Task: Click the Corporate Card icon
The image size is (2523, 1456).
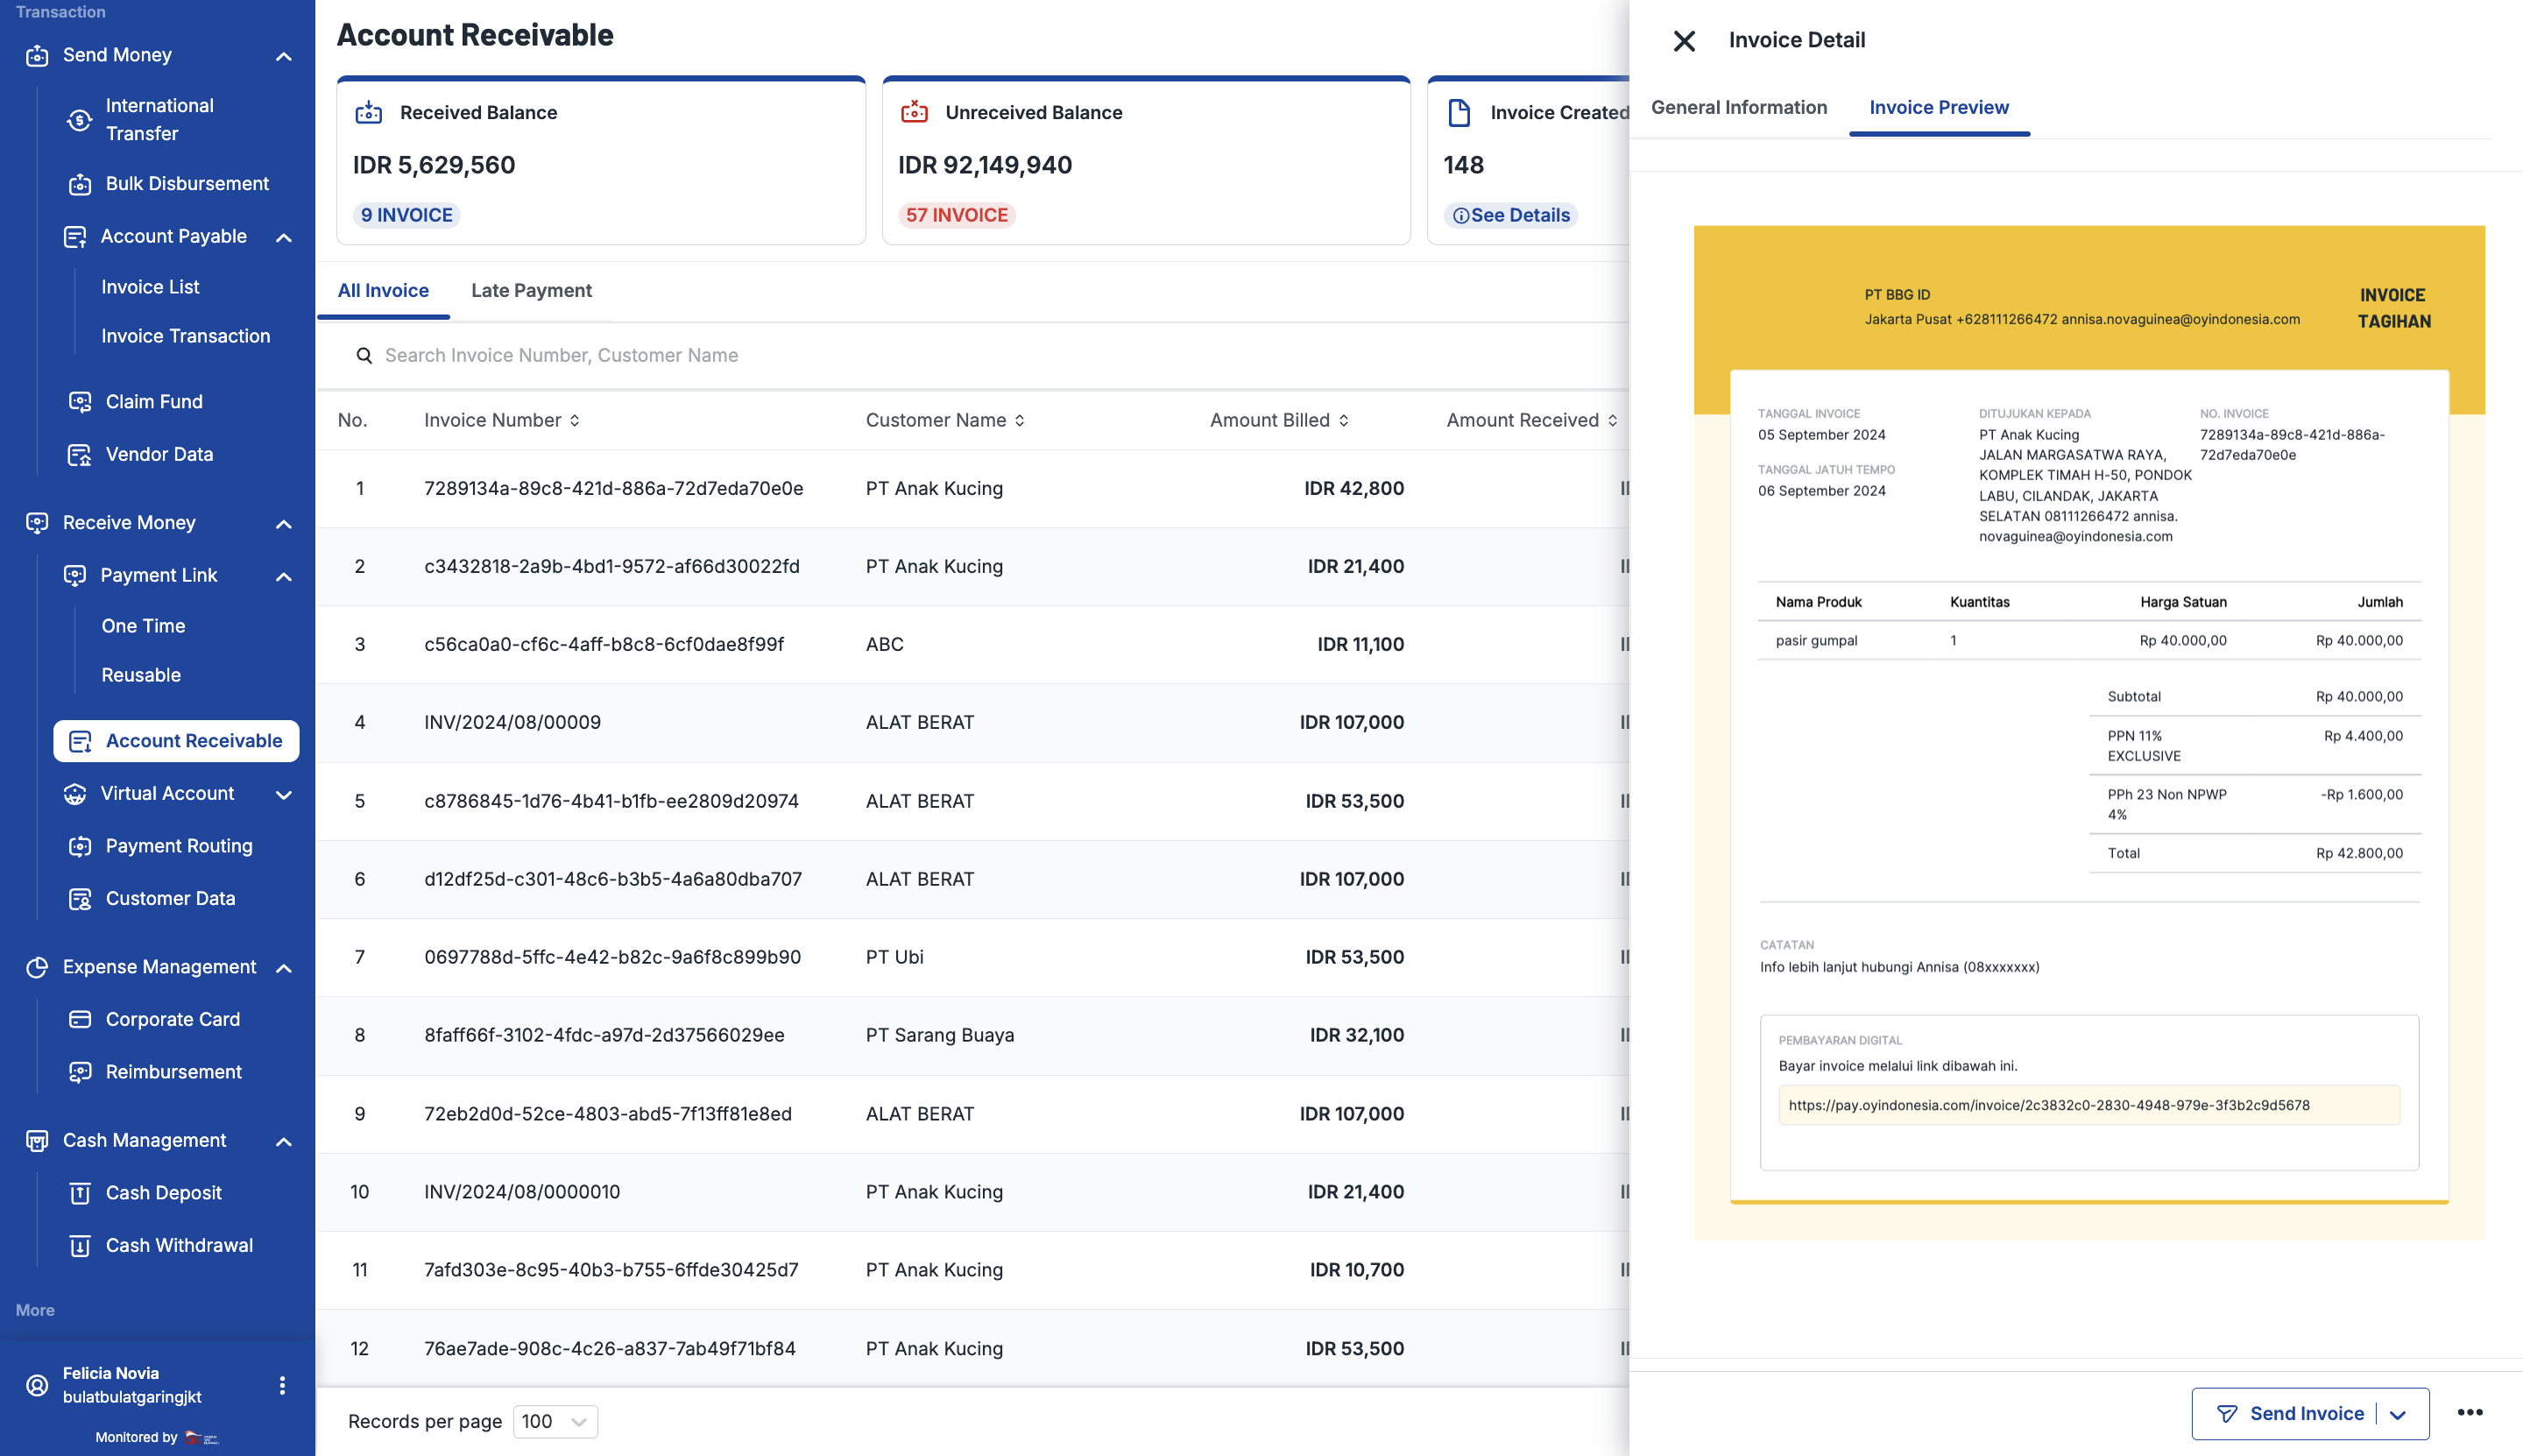Action: click(80, 1019)
